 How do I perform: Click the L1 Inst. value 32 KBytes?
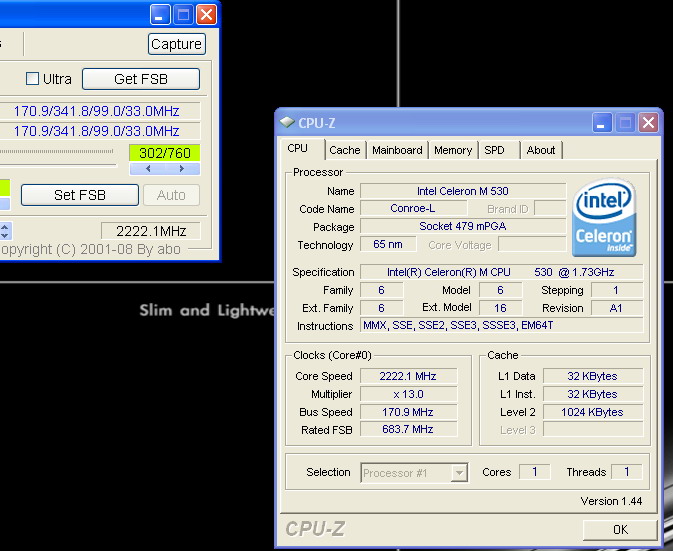[592, 394]
